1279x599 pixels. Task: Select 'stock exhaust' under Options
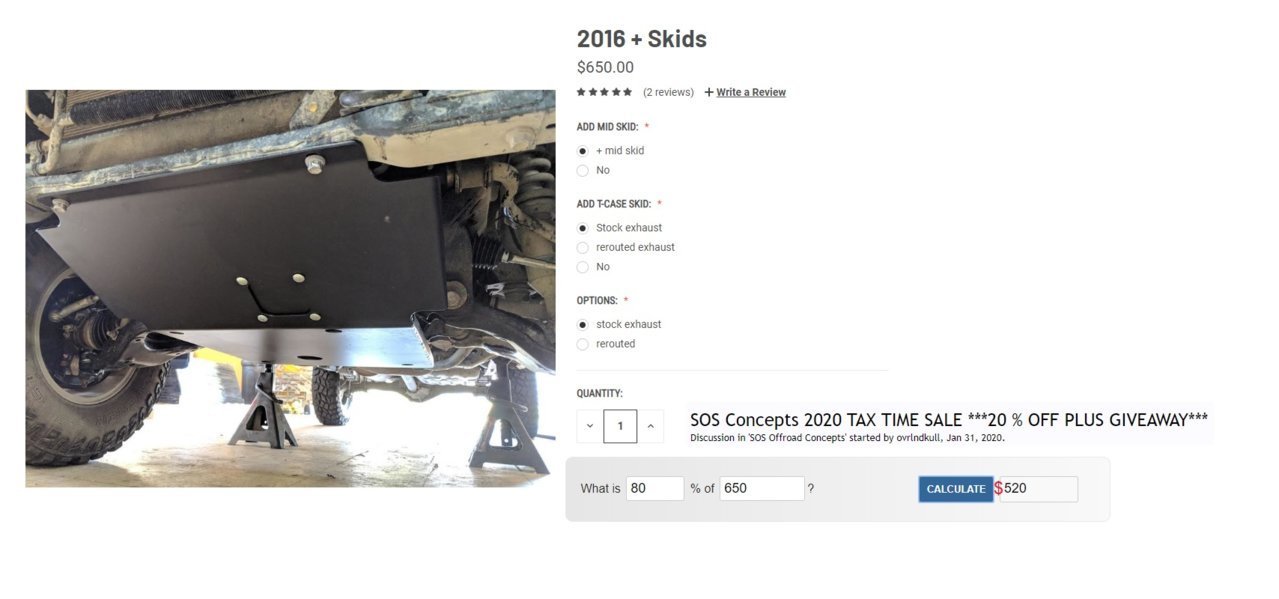[583, 325]
